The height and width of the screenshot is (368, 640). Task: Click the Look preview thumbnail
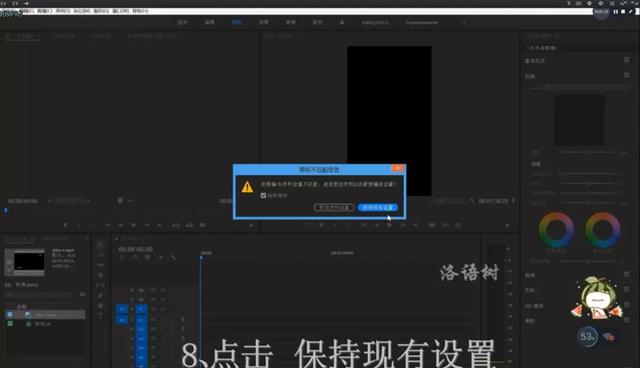579,120
